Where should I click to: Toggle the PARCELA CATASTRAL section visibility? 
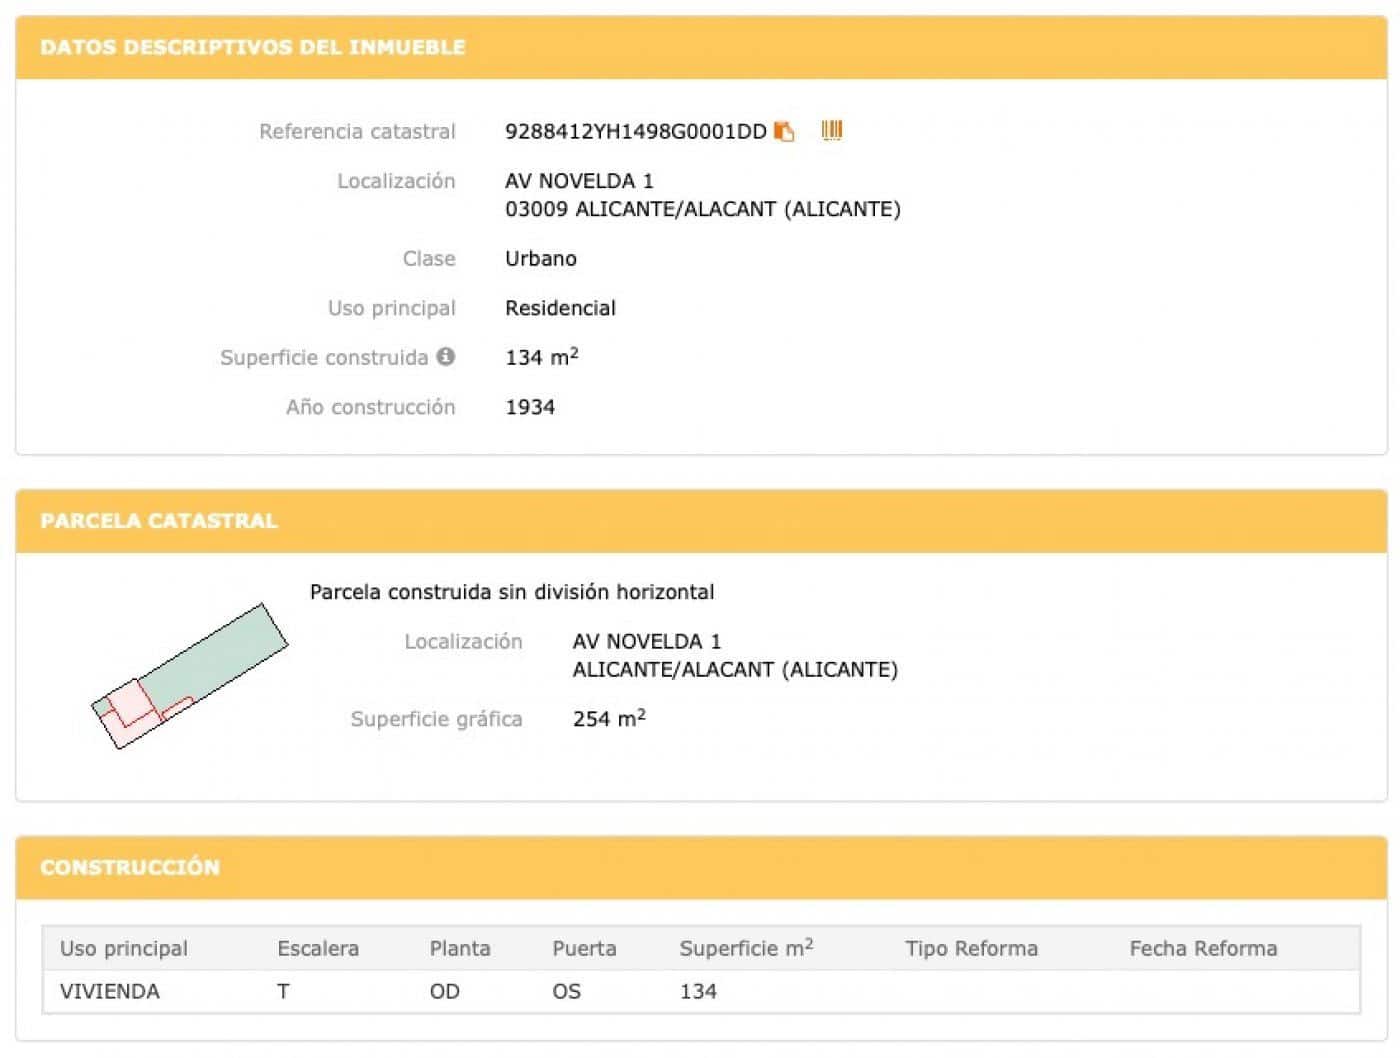[x=160, y=520]
